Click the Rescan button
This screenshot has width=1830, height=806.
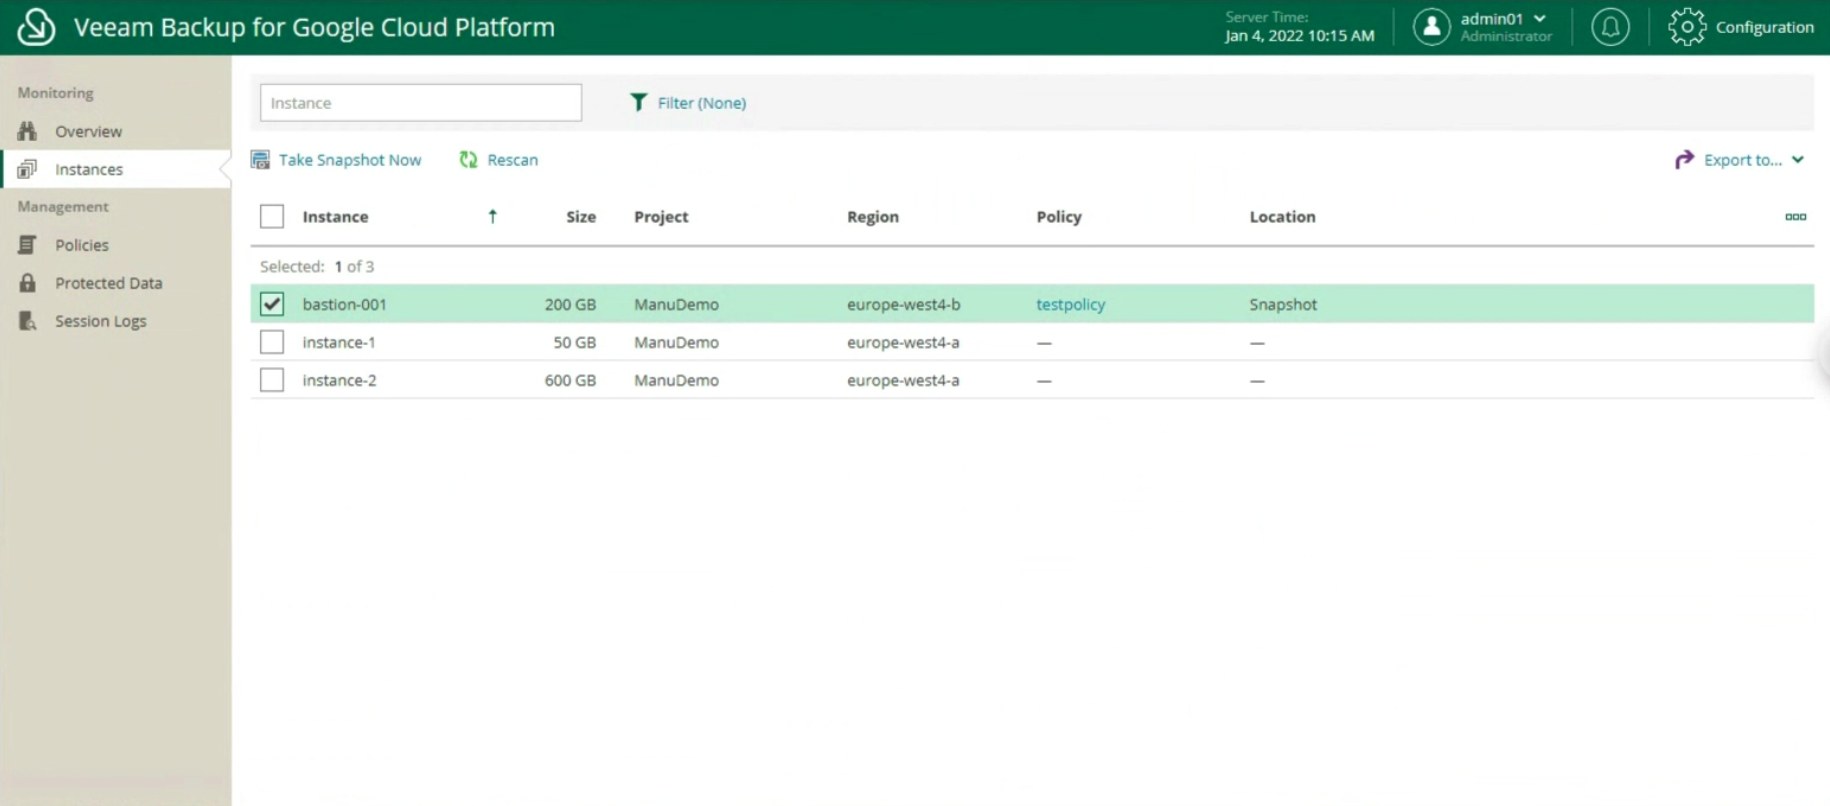click(512, 160)
